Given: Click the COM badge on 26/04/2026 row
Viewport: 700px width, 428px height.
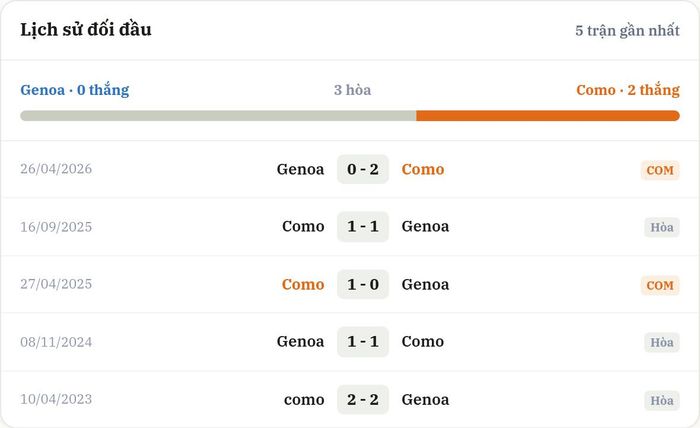Looking at the screenshot, I should [x=660, y=170].
